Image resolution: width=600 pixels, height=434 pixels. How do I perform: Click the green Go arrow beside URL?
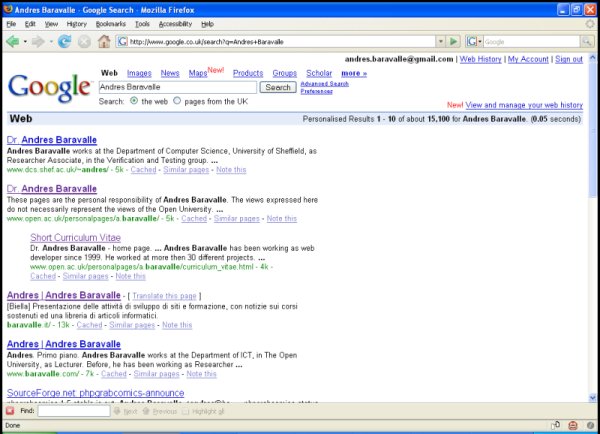click(x=453, y=41)
